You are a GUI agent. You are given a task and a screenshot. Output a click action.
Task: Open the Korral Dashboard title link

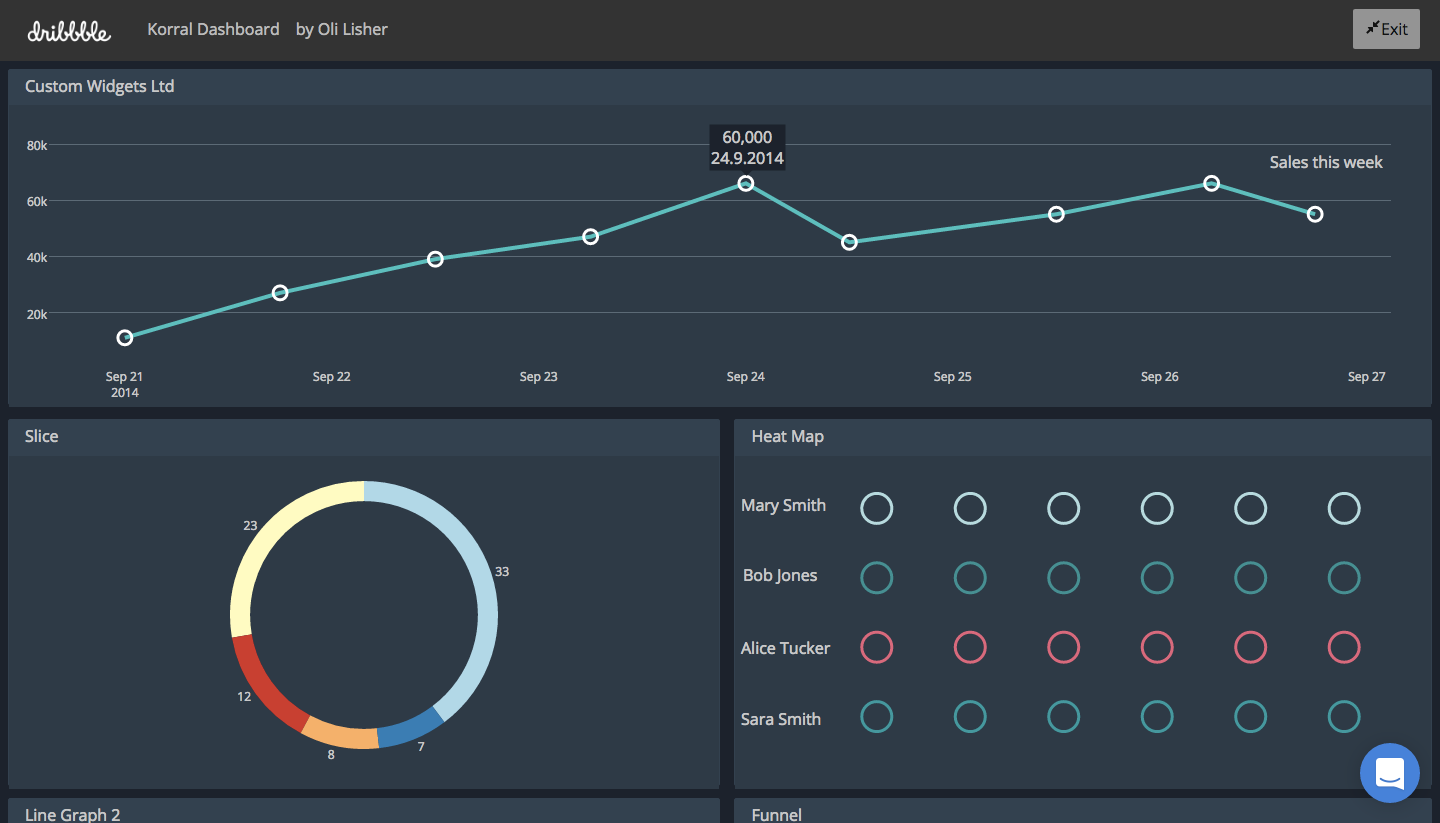pos(213,29)
